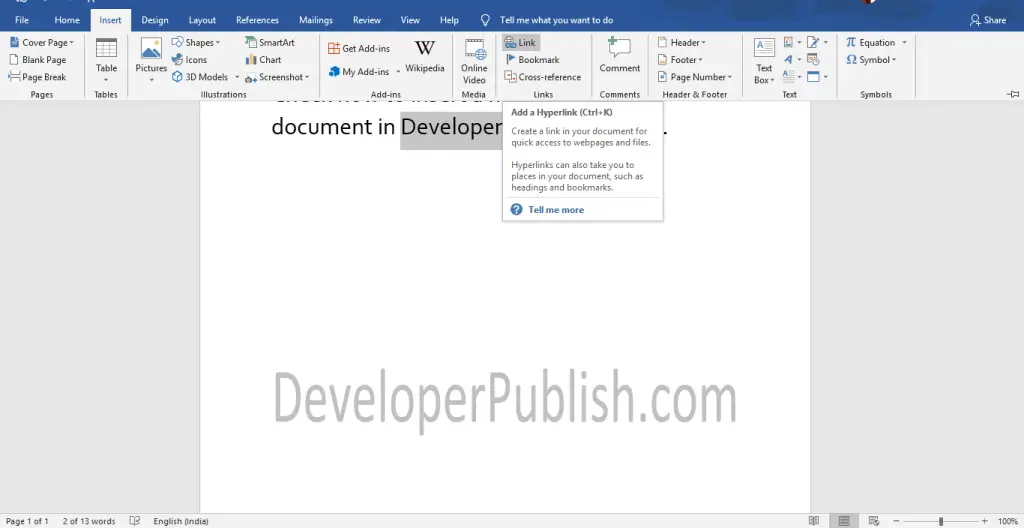Viewport: 1024px width, 528px height.
Task: Open Quick Parts in Text group
Action: click(792, 42)
